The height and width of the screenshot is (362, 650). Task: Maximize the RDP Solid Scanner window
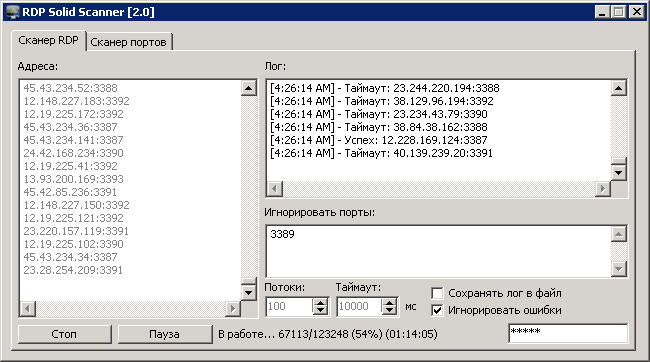pyautogui.click(x=618, y=12)
